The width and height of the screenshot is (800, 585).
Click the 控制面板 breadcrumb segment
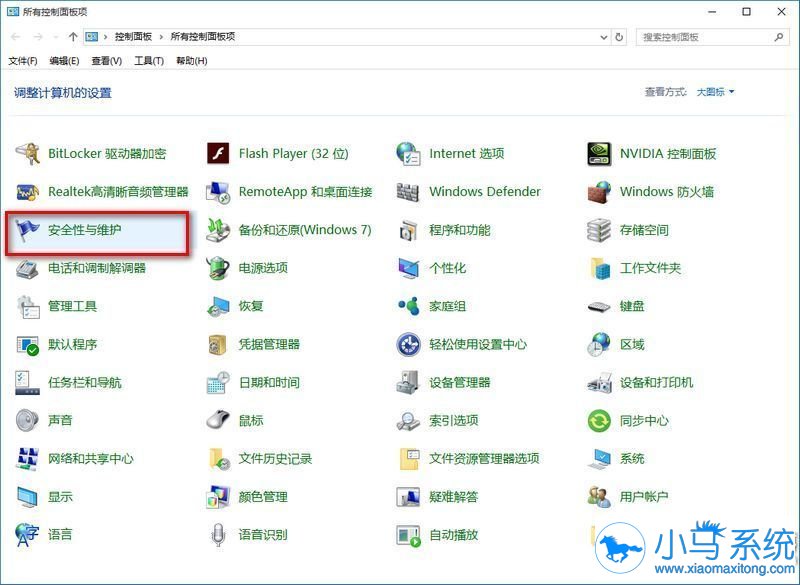click(134, 37)
